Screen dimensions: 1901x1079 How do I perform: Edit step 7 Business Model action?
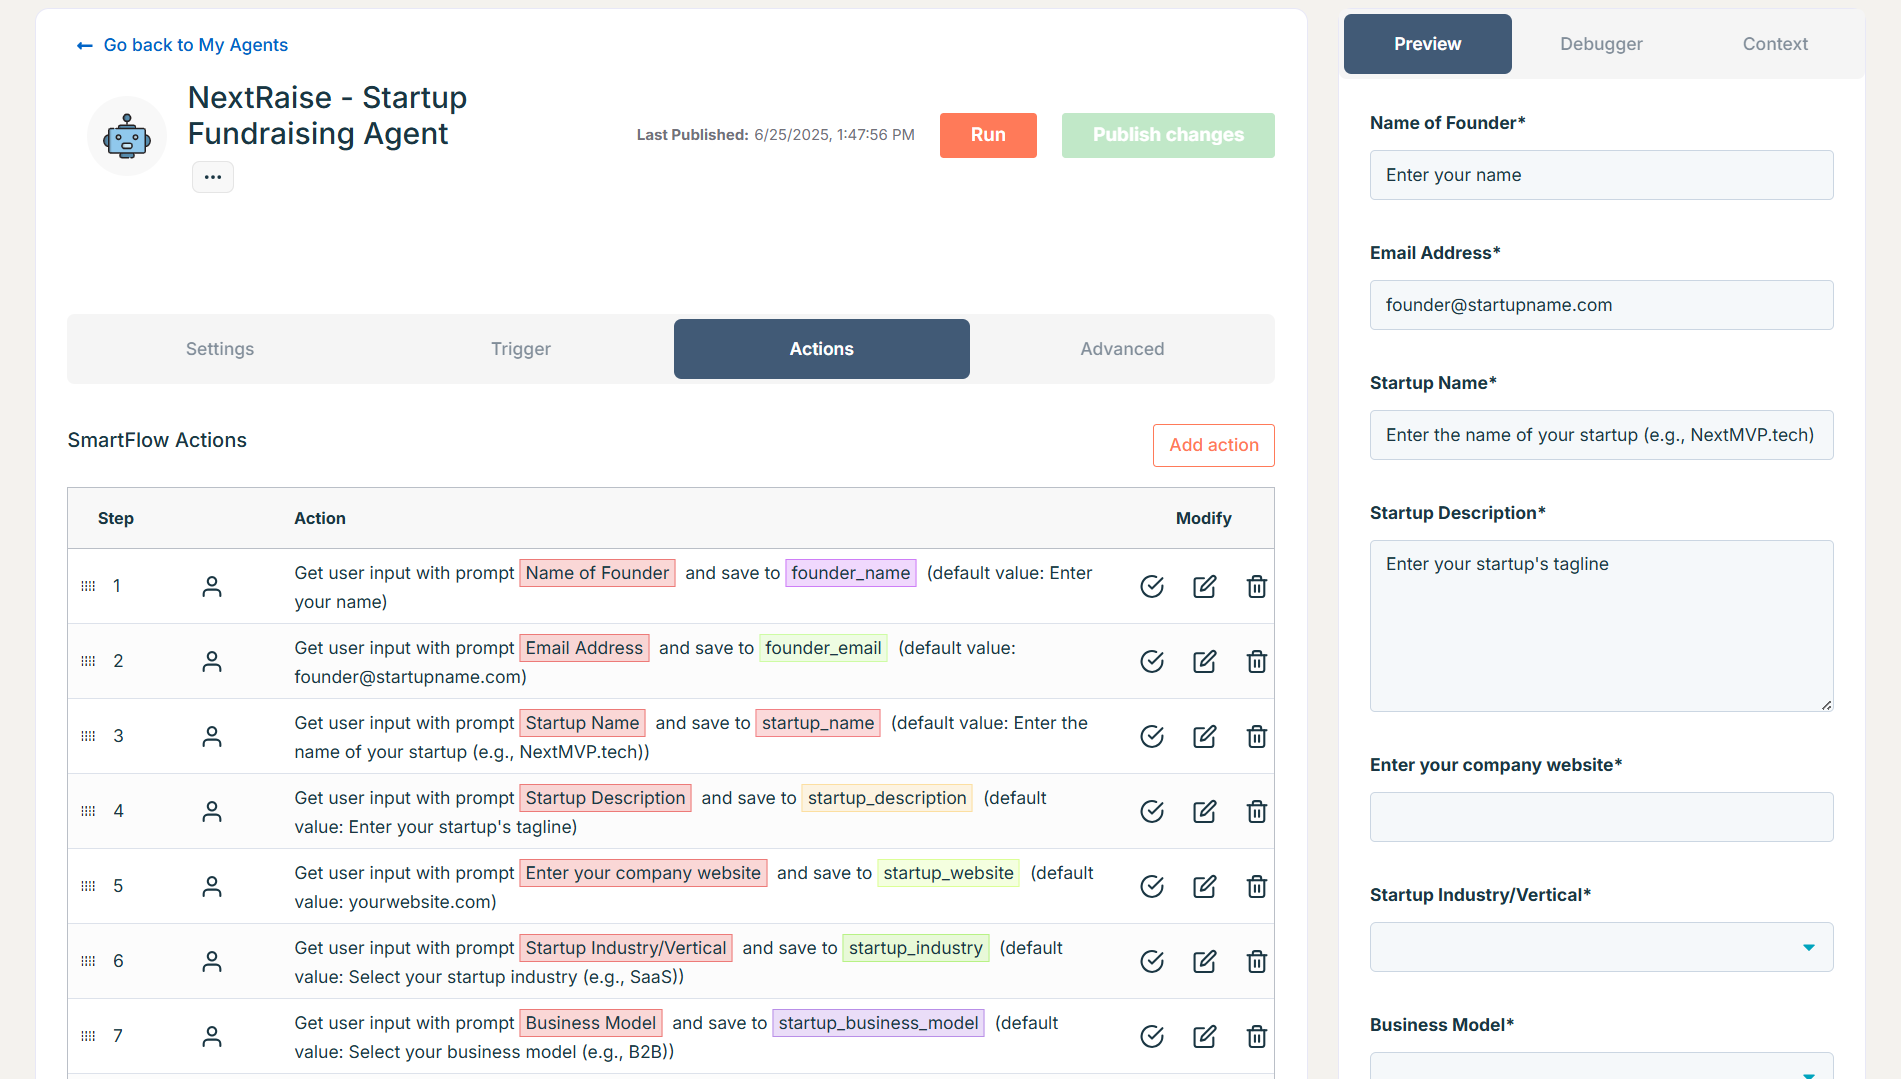pos(1205,1037)
